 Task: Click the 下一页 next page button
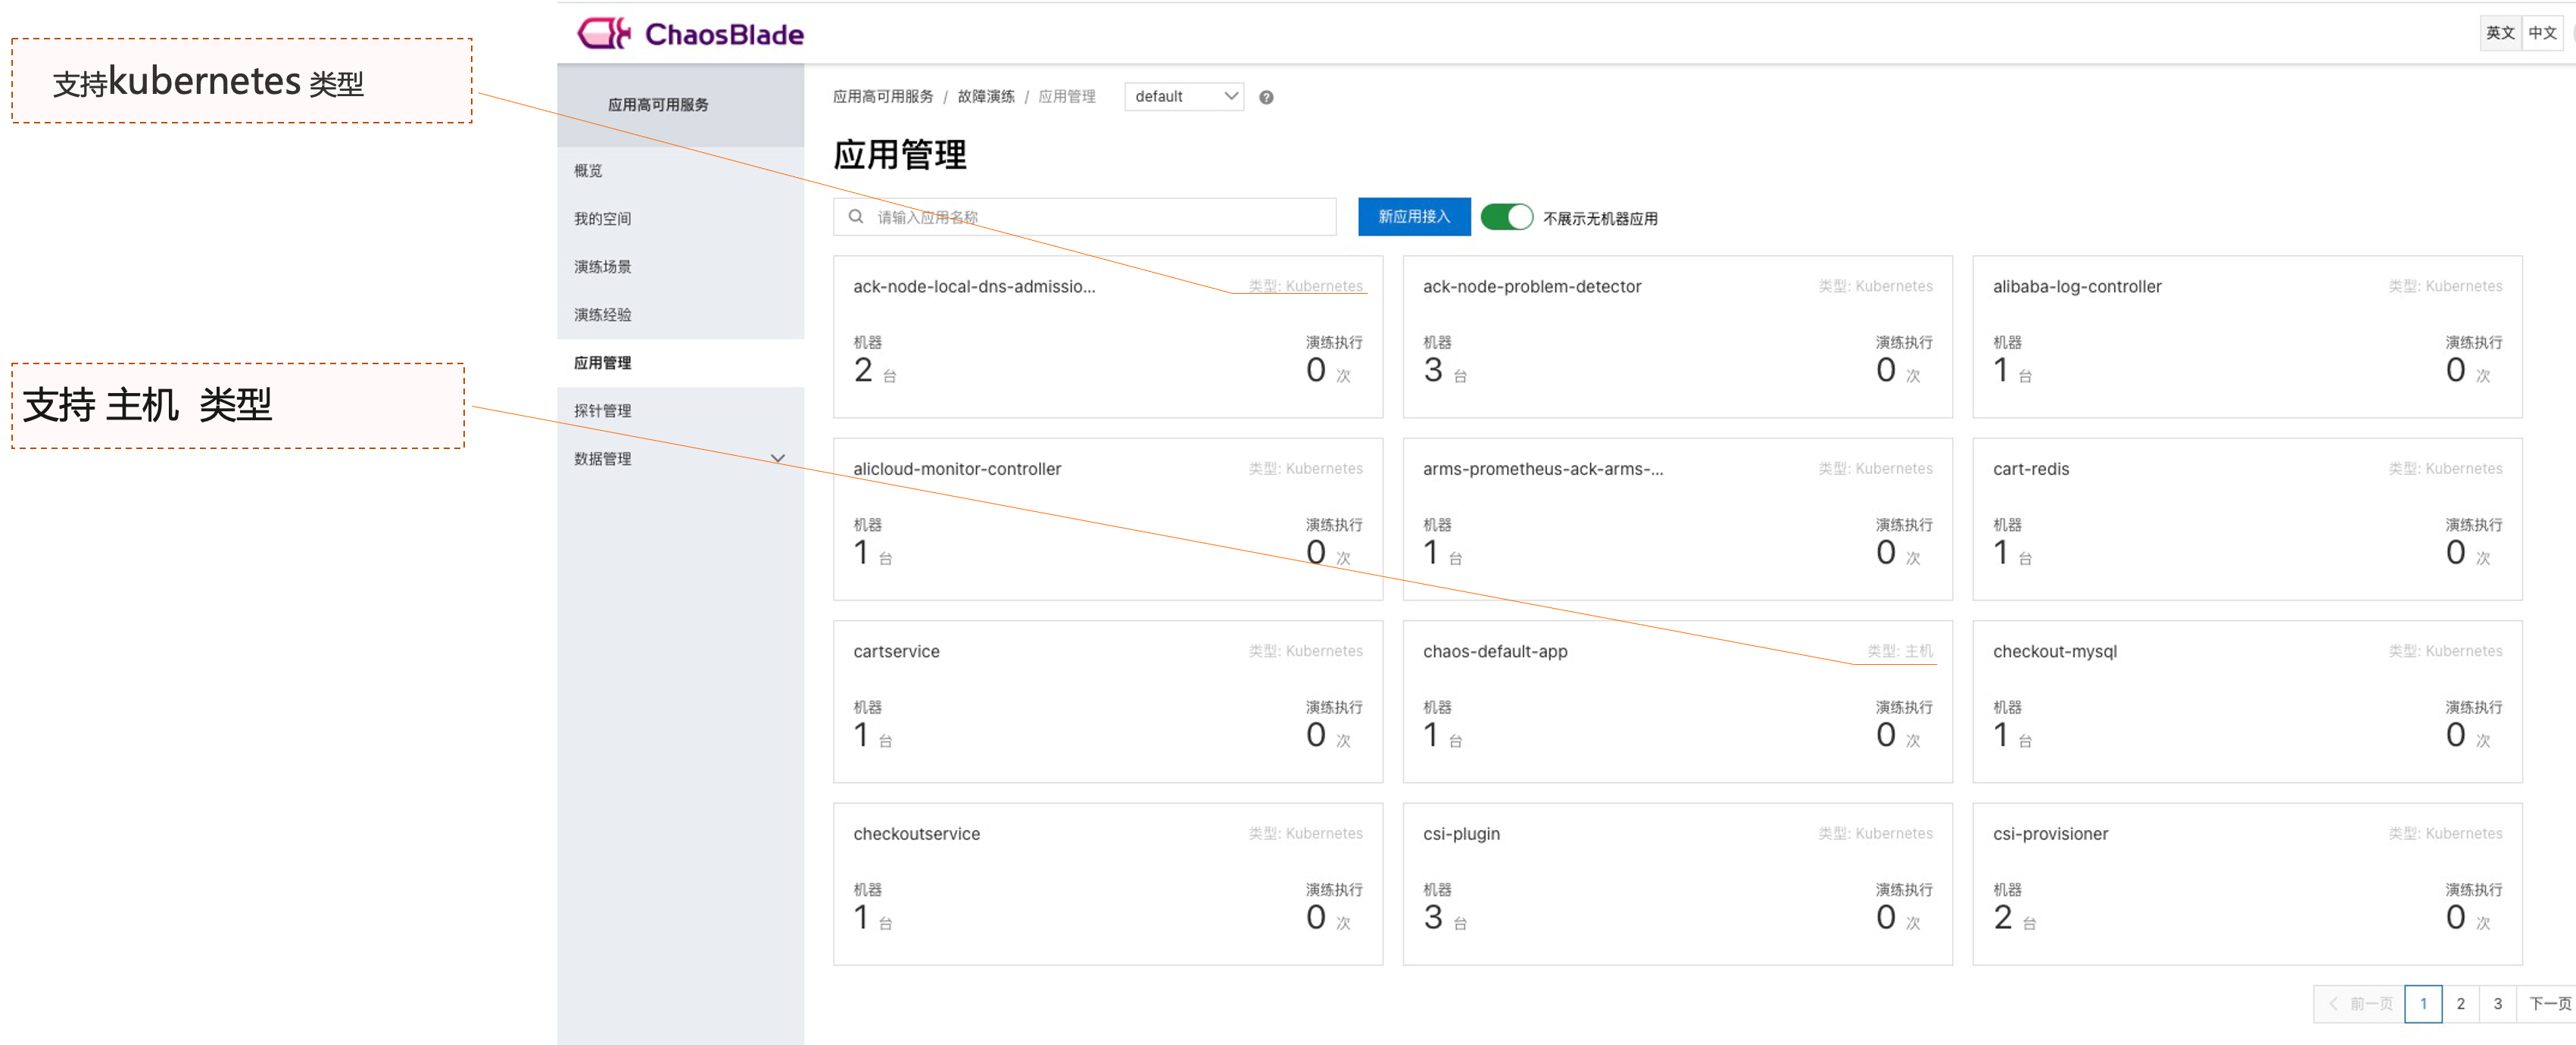pyautogui.click(x=2549, y=1003)
